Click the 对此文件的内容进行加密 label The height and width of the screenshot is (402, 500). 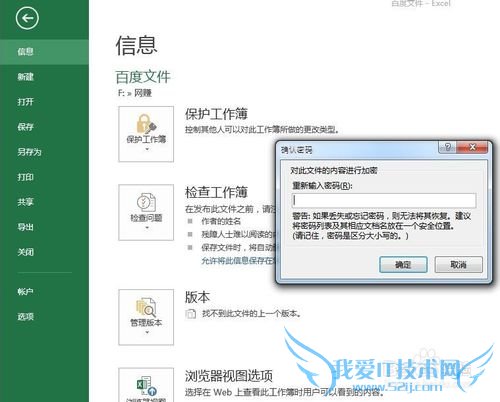(334, 171)
